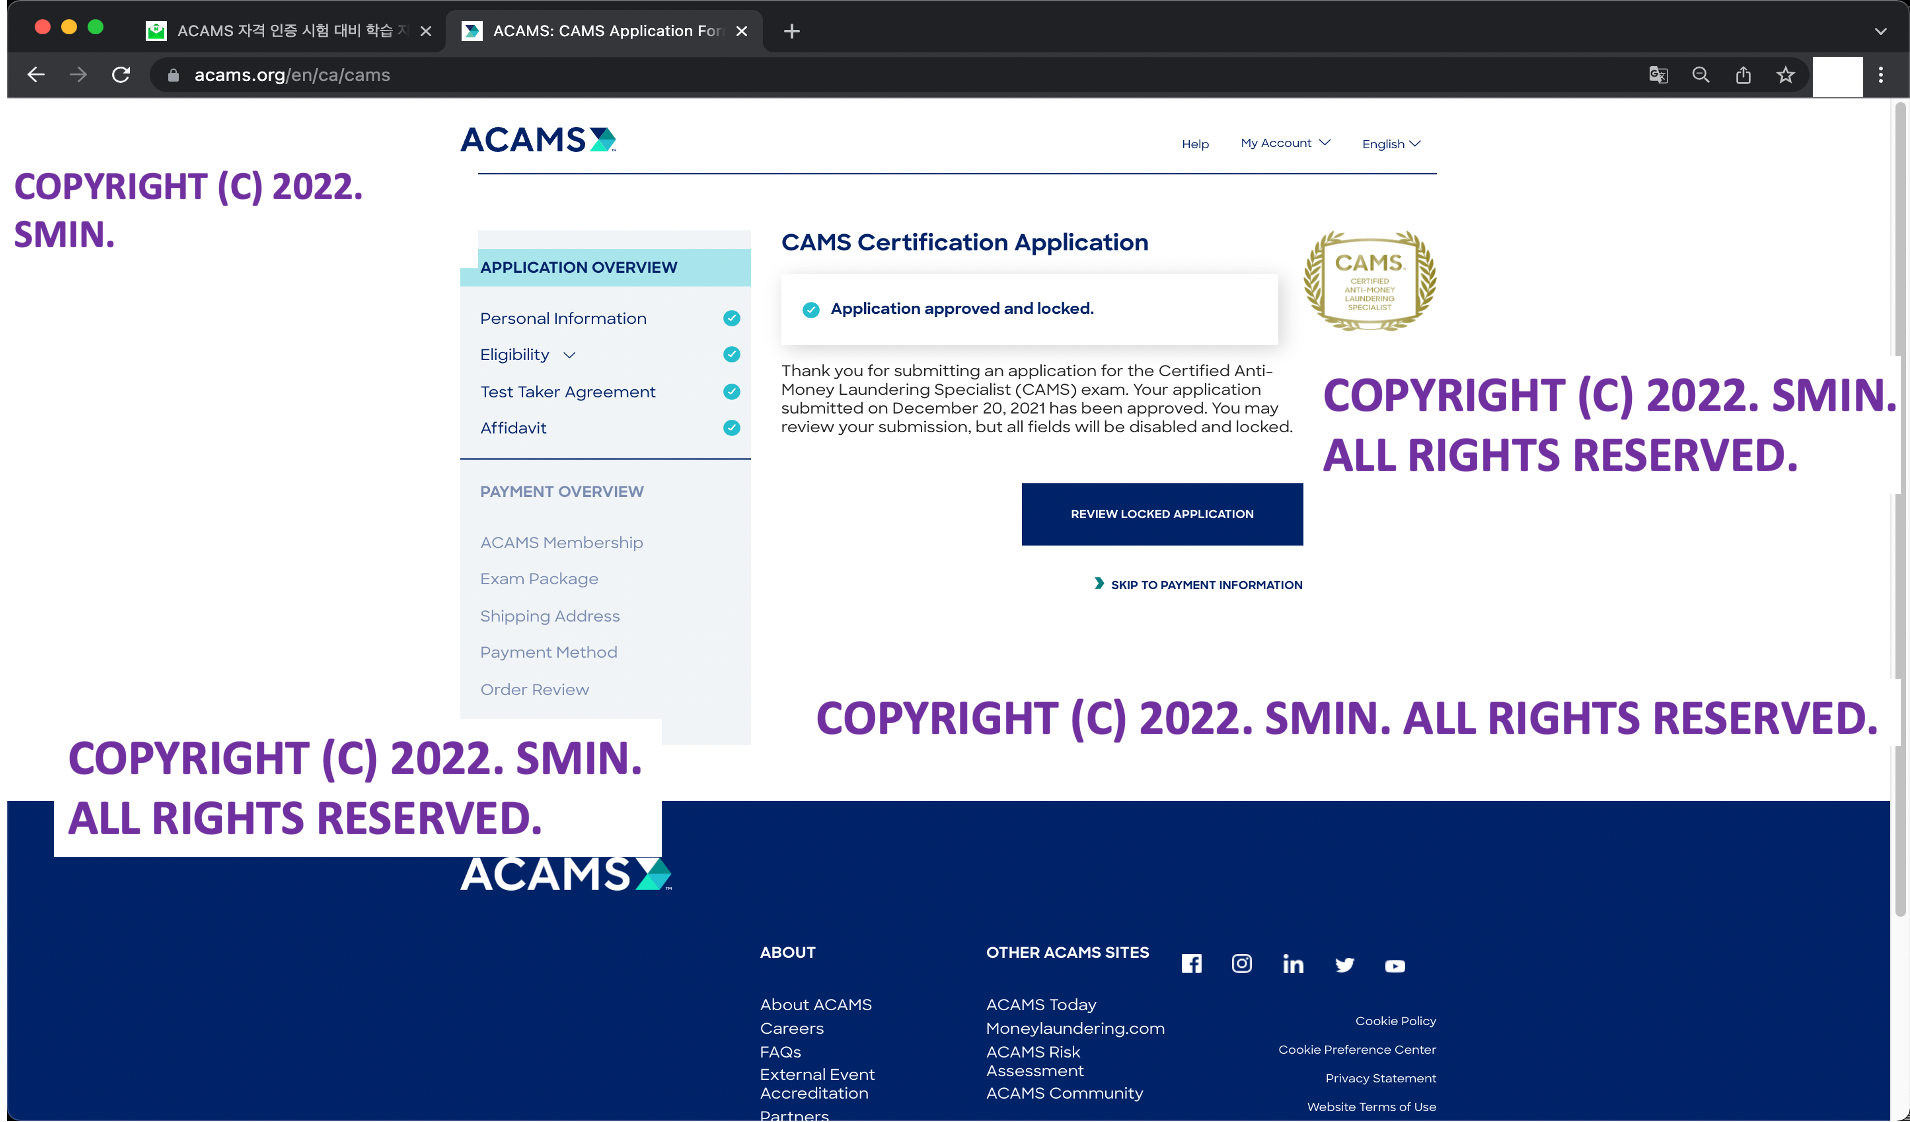Click the site lock icon

(x=173, y=75)
